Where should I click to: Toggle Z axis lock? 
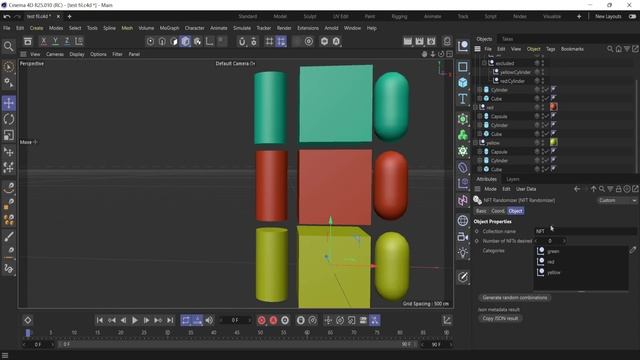[x=67, y=41]
